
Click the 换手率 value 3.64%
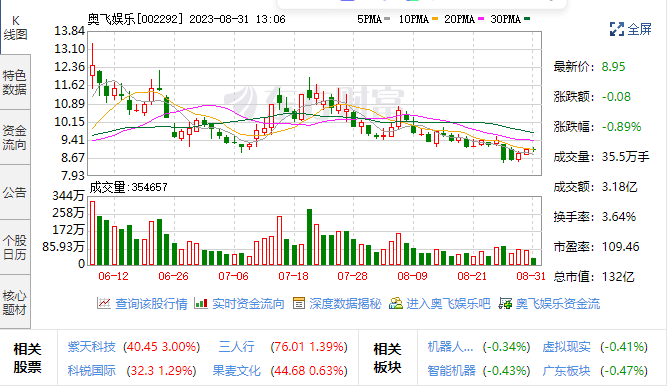[x=619, y=216]
